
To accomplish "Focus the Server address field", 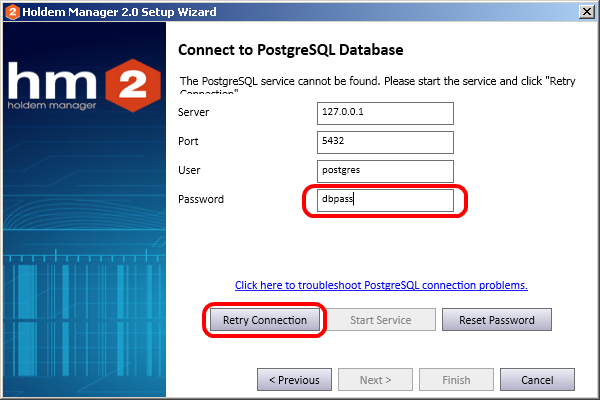I will point(385,113).
